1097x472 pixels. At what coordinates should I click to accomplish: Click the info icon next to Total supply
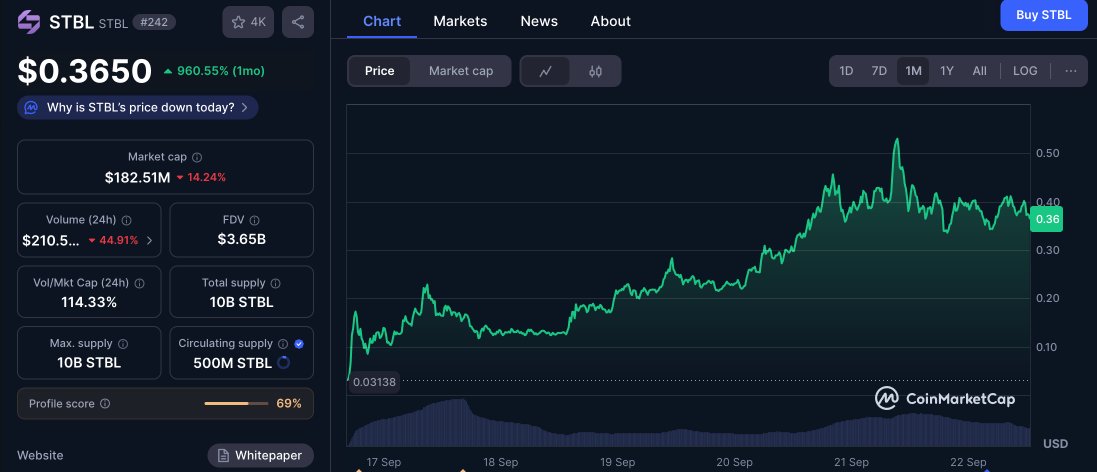(x=276, y=283)
